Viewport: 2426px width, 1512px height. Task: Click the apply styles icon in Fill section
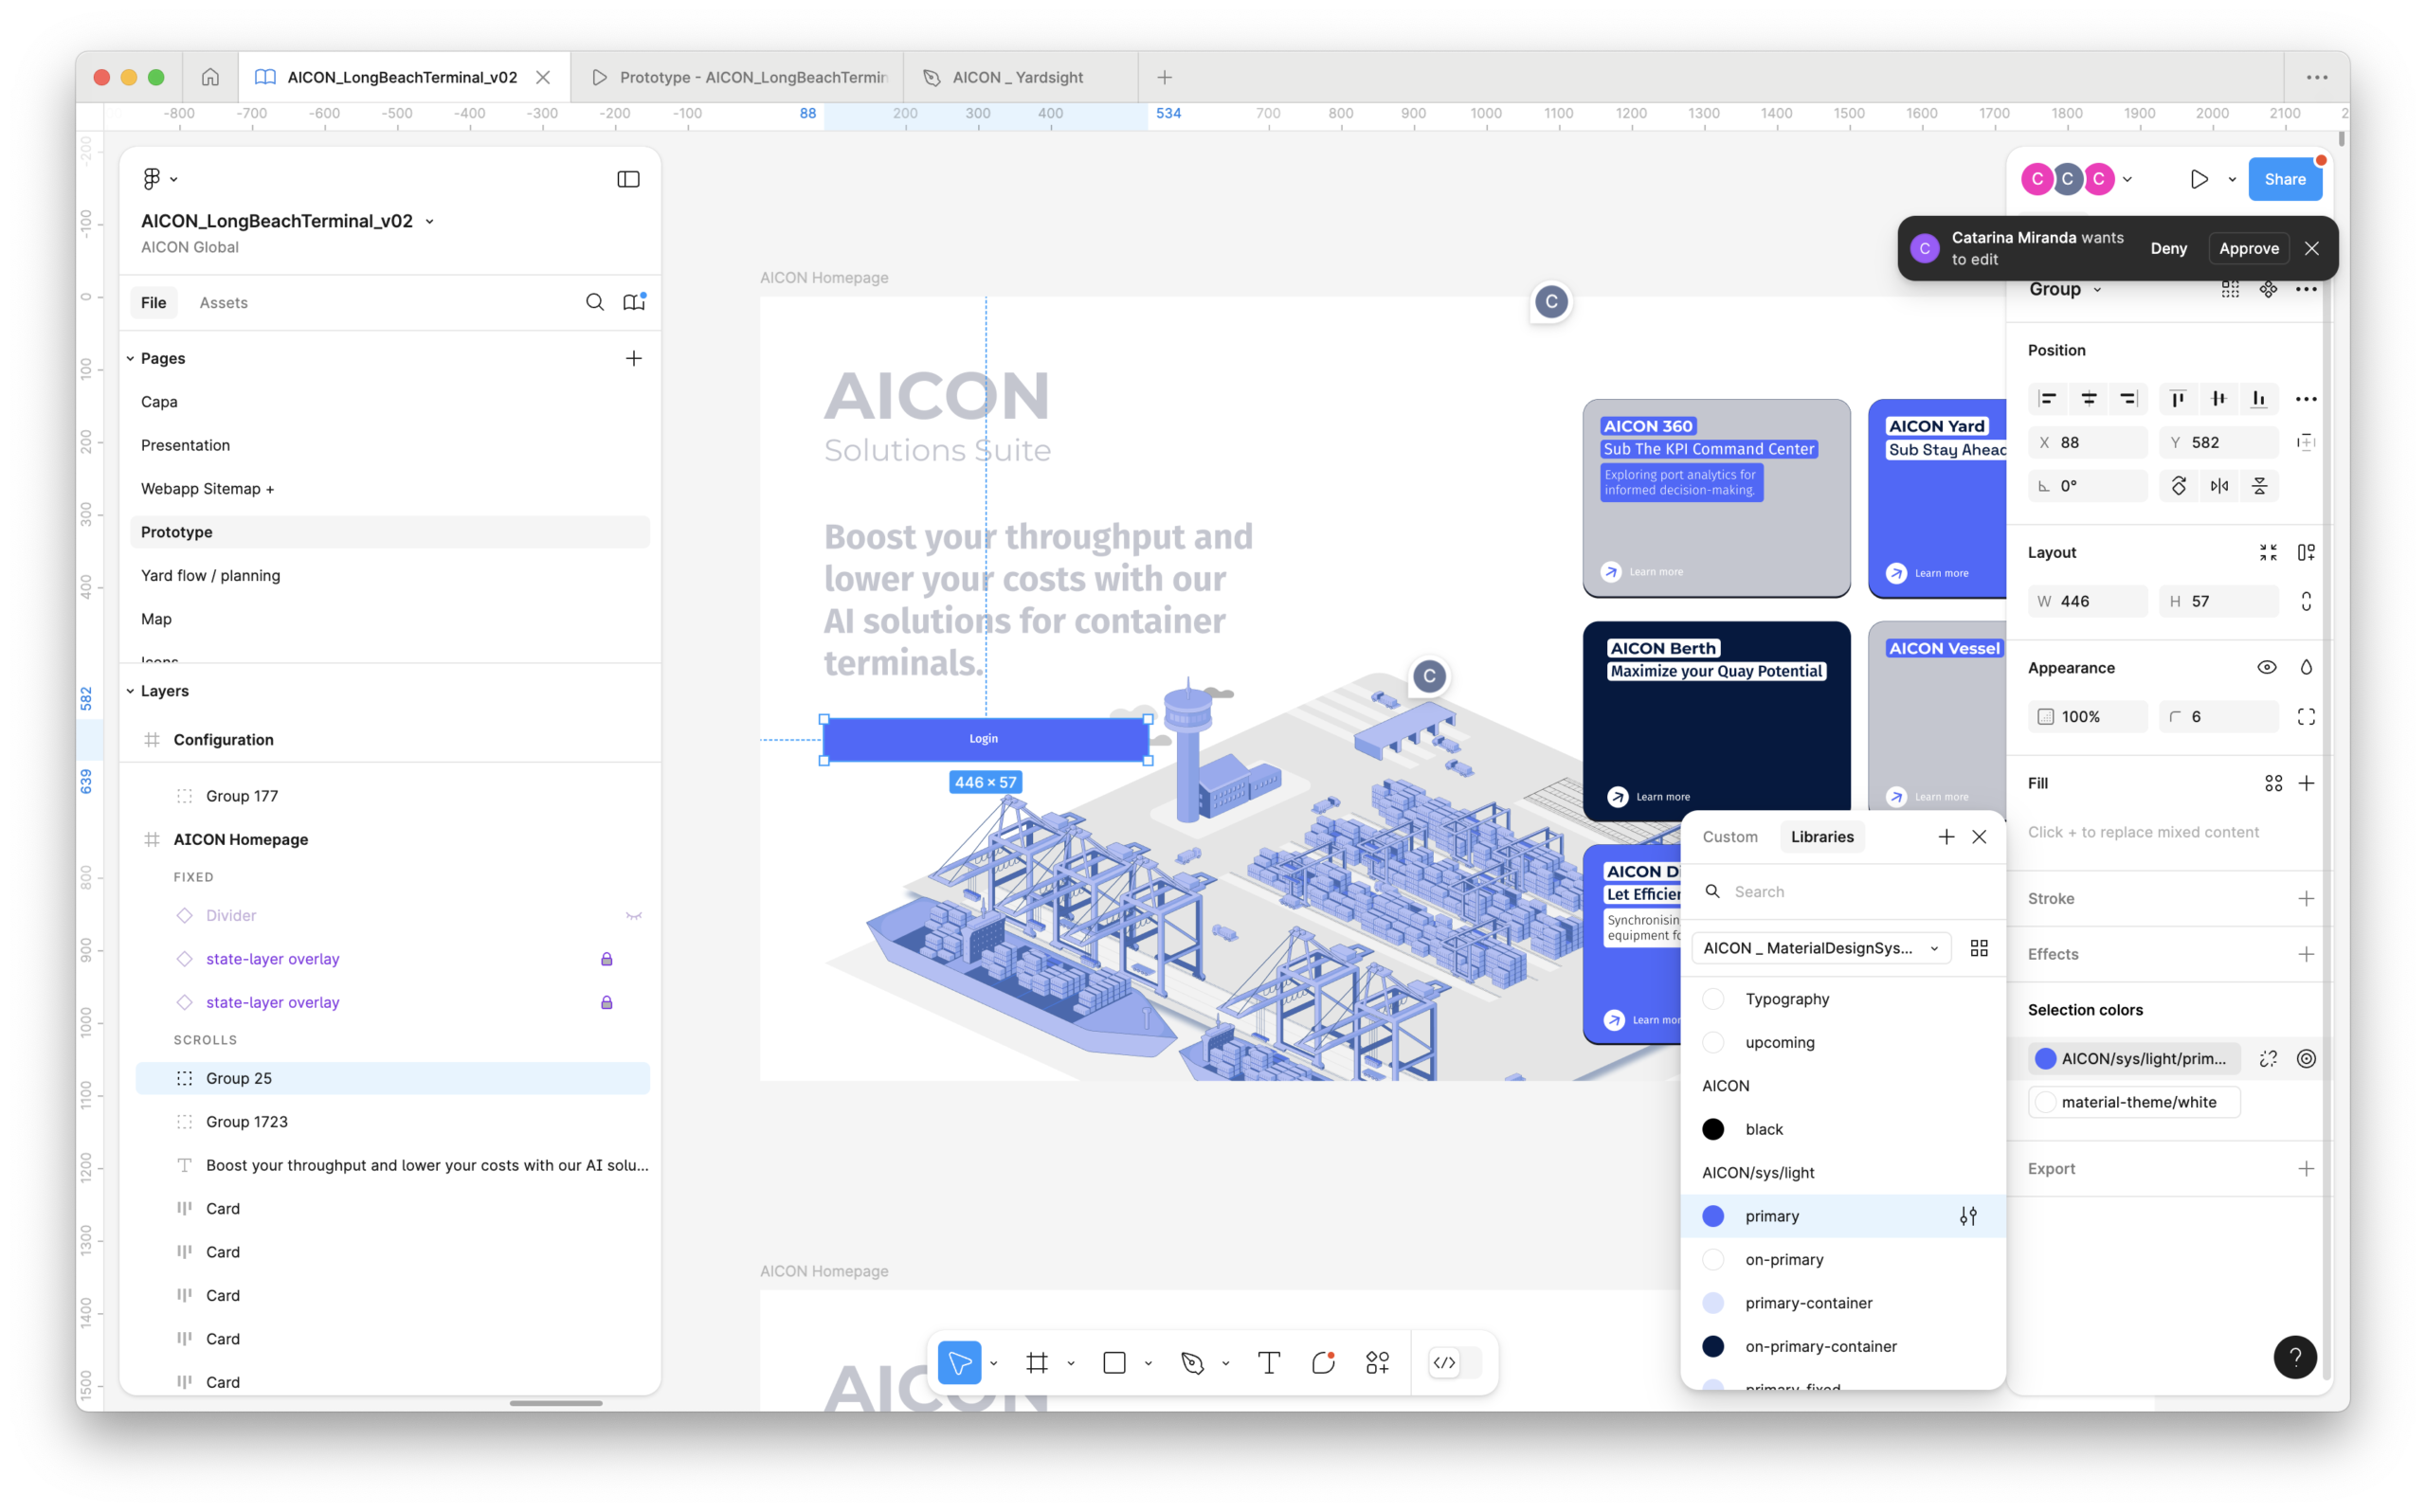[2273, 783]
